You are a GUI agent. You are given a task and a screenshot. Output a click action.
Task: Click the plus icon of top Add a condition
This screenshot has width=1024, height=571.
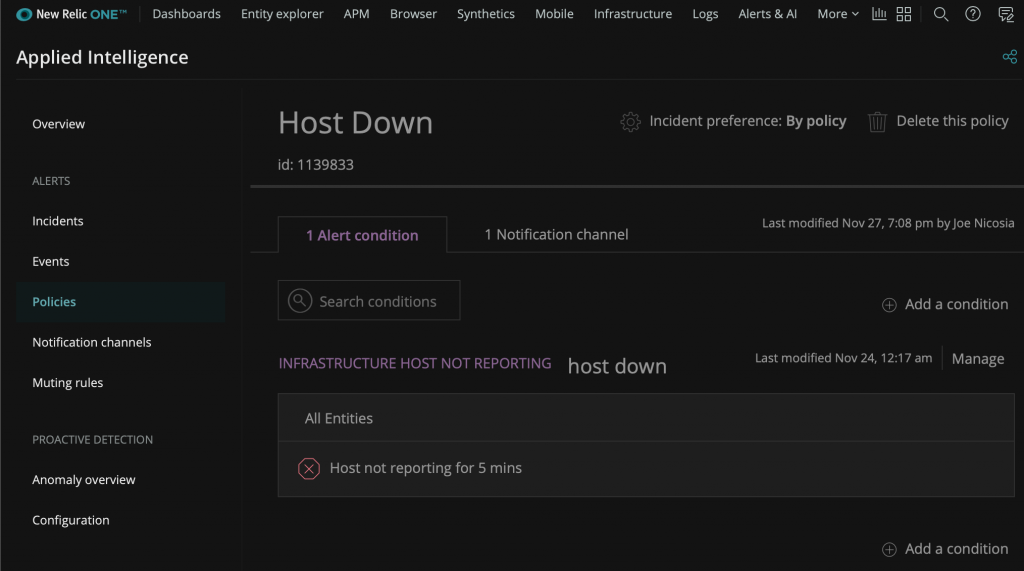point(889,305)
